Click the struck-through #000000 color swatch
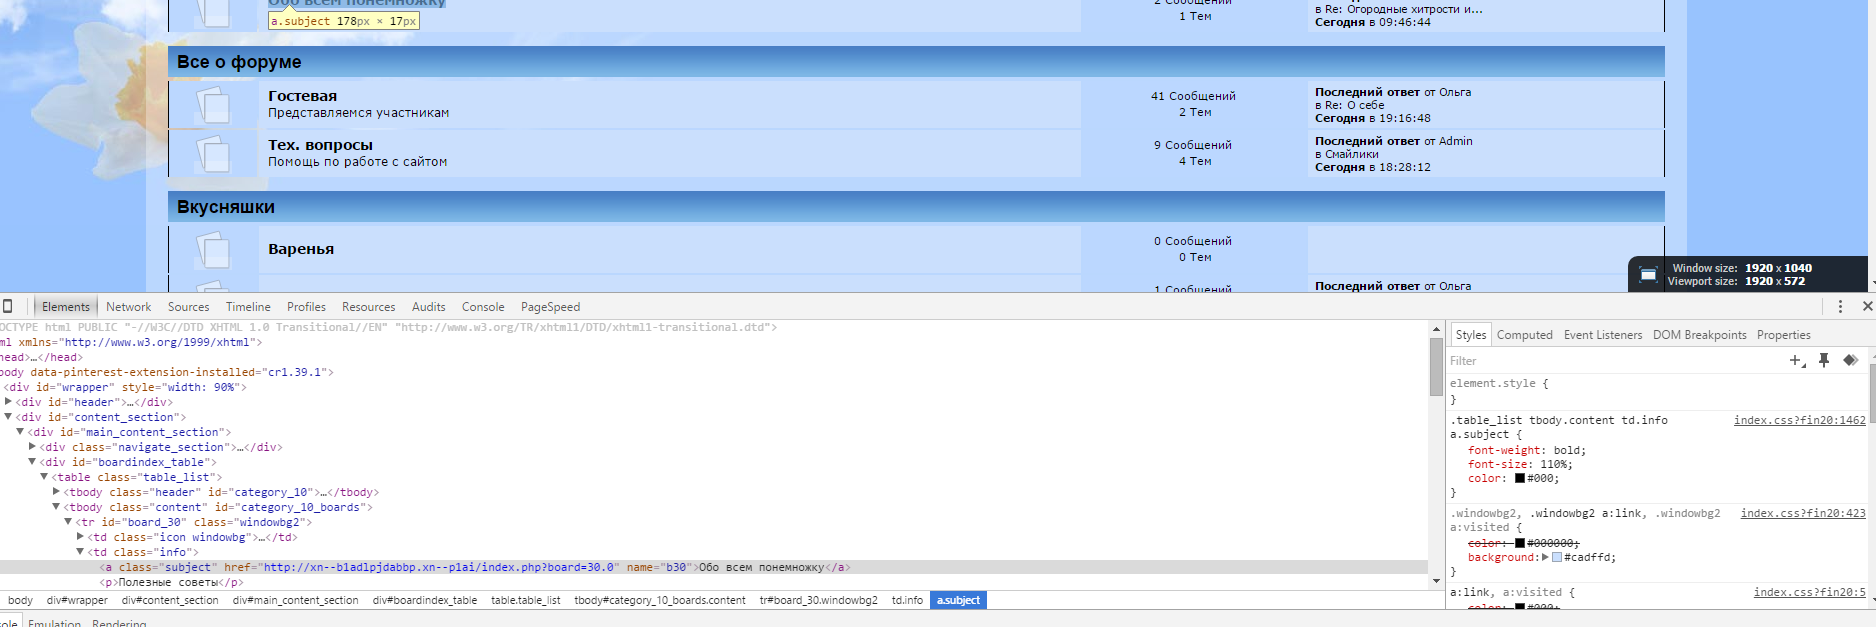The width and height of the screenshot is (1876, 627). 1520,543
